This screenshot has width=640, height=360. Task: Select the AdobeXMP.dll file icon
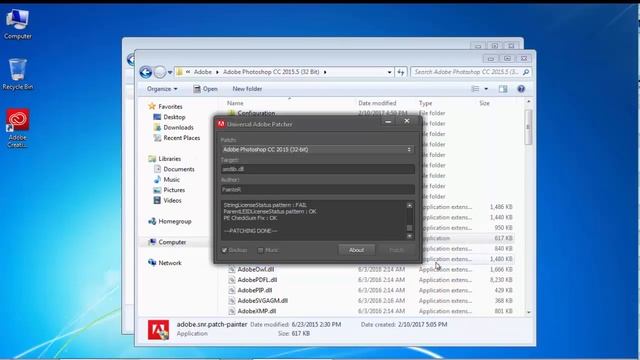click(231, 311)
